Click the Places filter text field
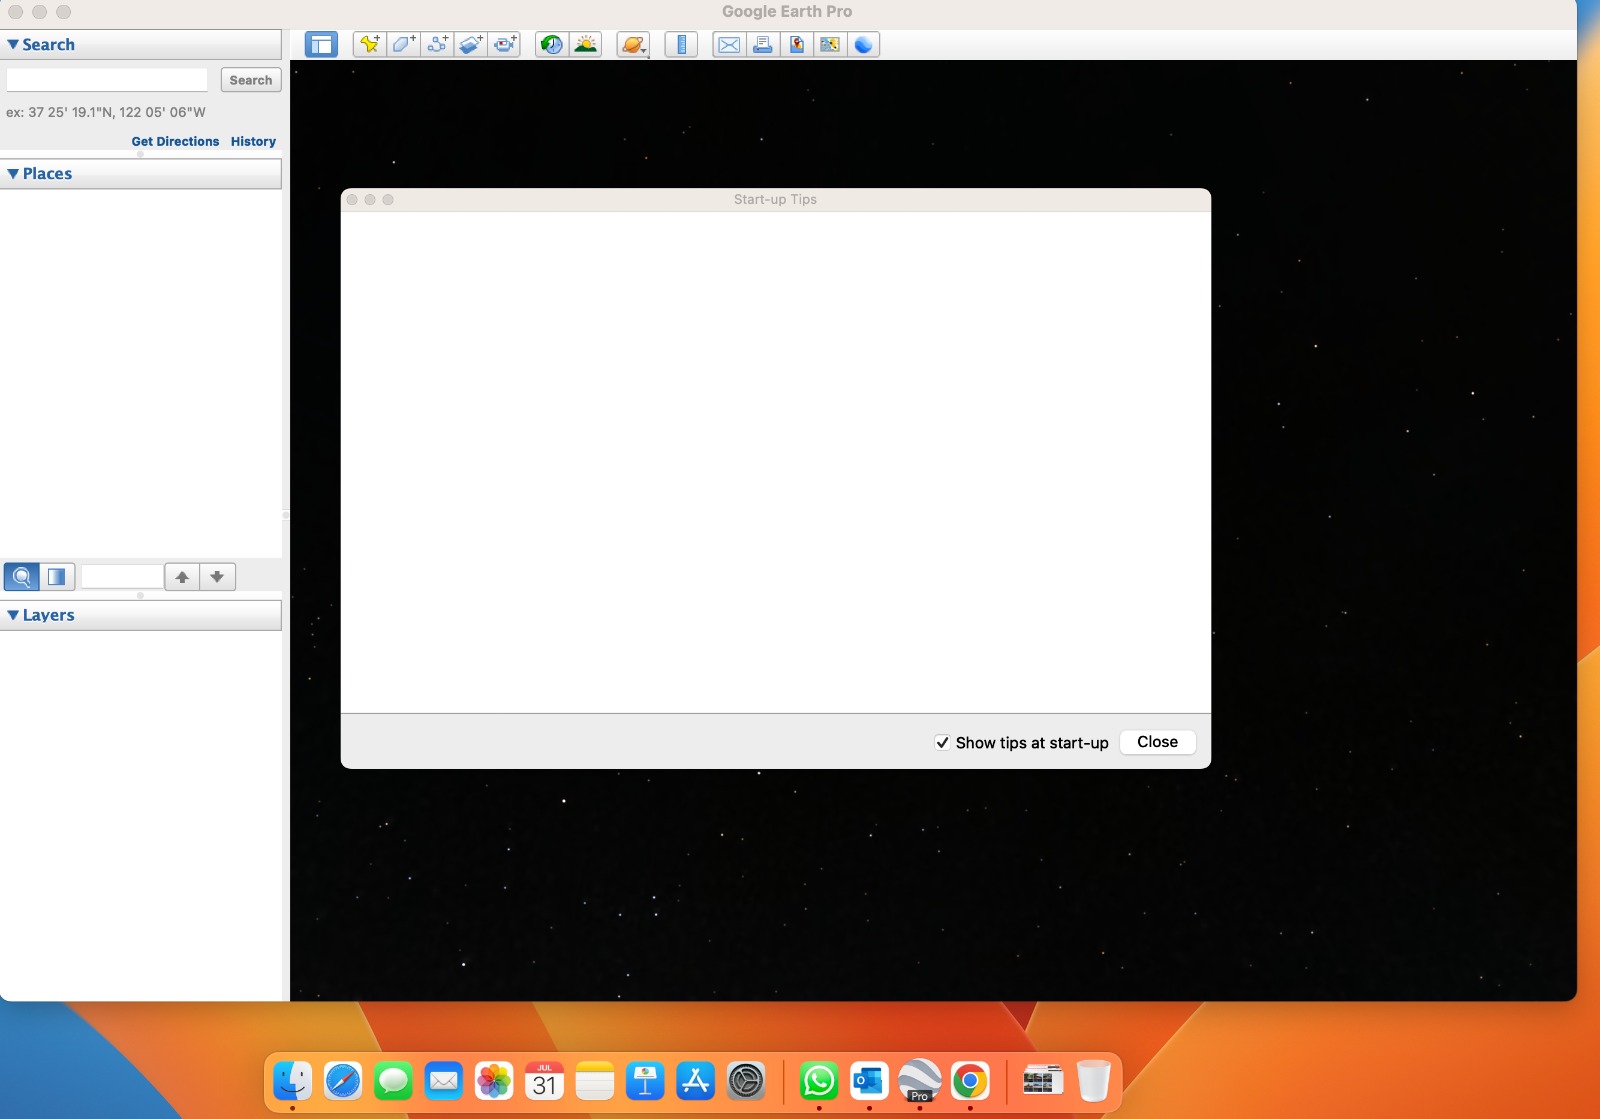Screen dimensions: 1600x1119 [x=122, y=576]
